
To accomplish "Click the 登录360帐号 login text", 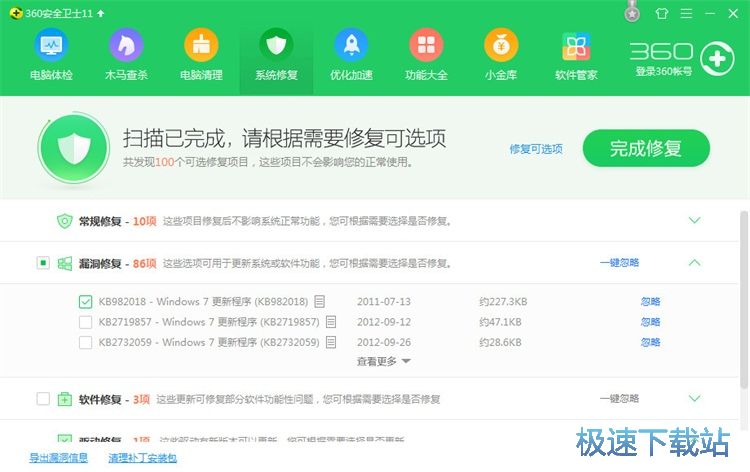I will [x=663, y=72].
